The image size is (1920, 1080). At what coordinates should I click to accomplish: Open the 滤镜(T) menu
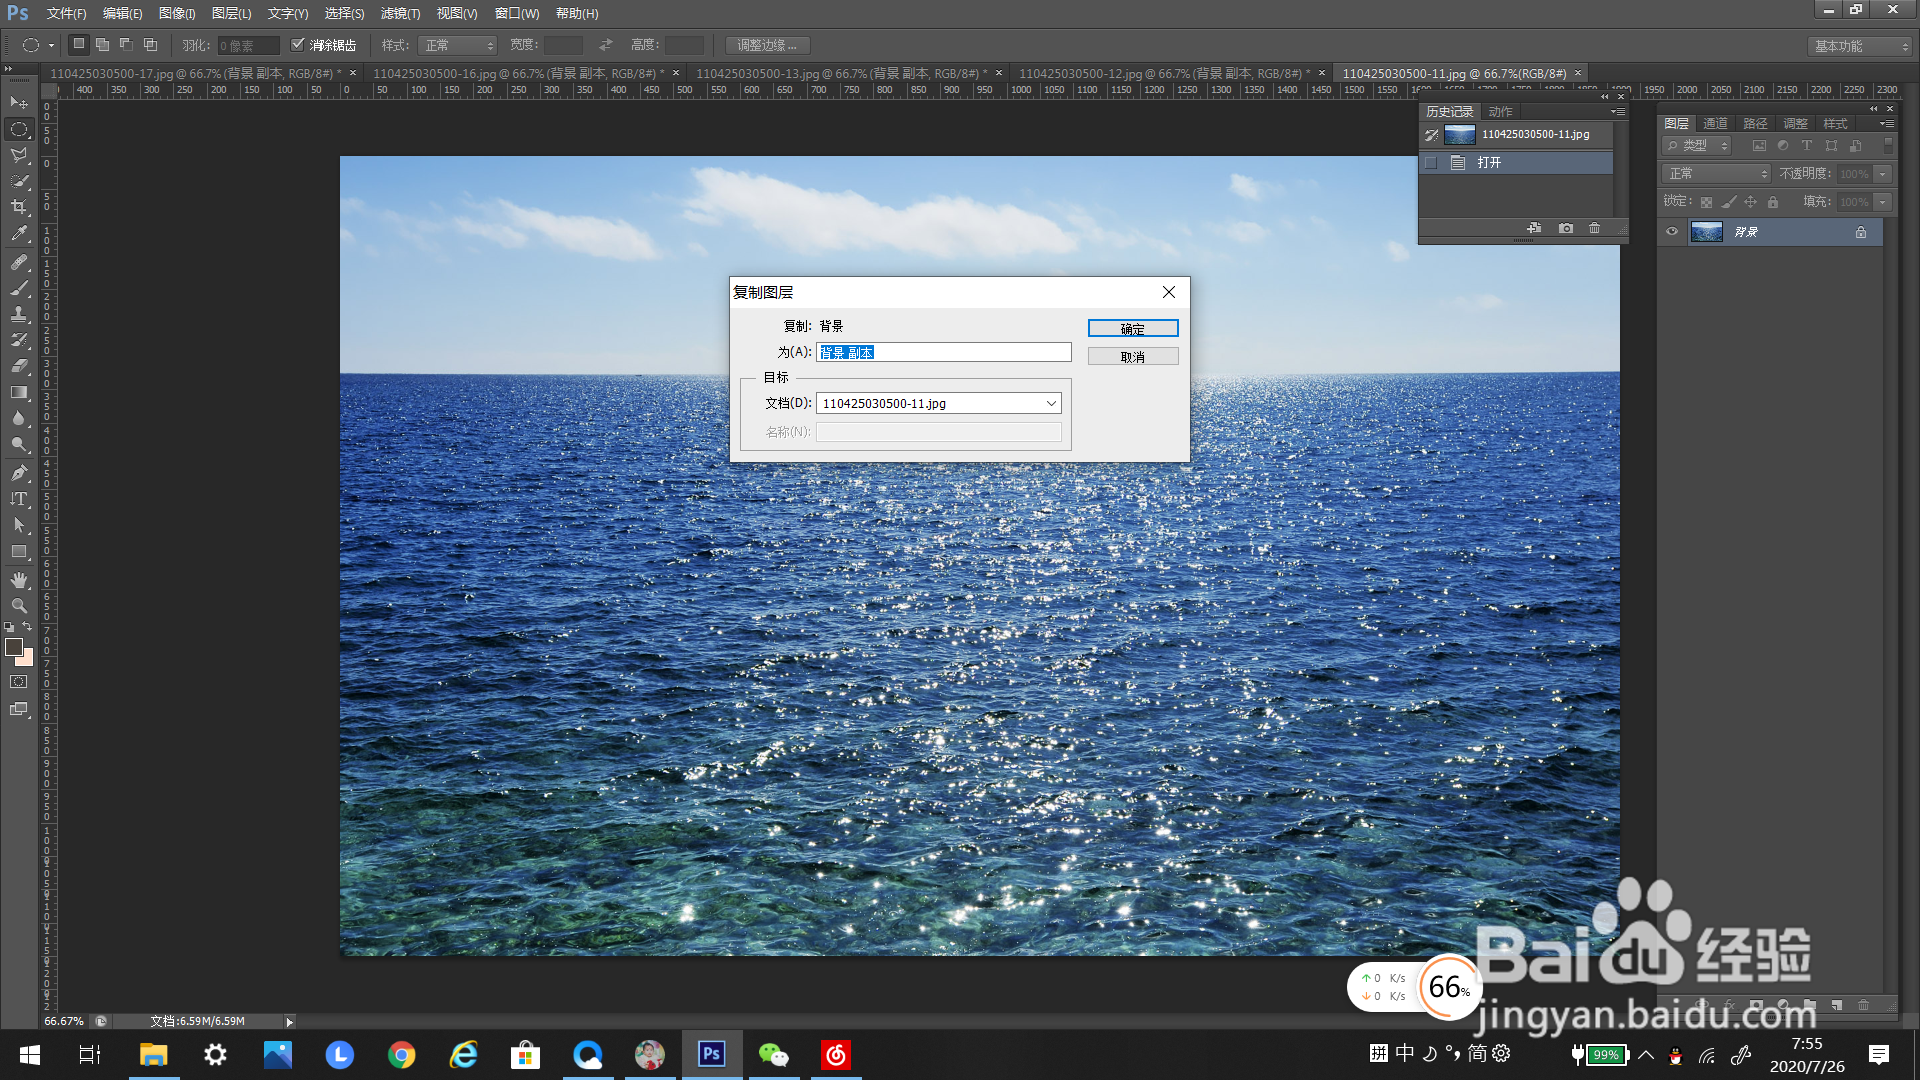tap(400, 13)
